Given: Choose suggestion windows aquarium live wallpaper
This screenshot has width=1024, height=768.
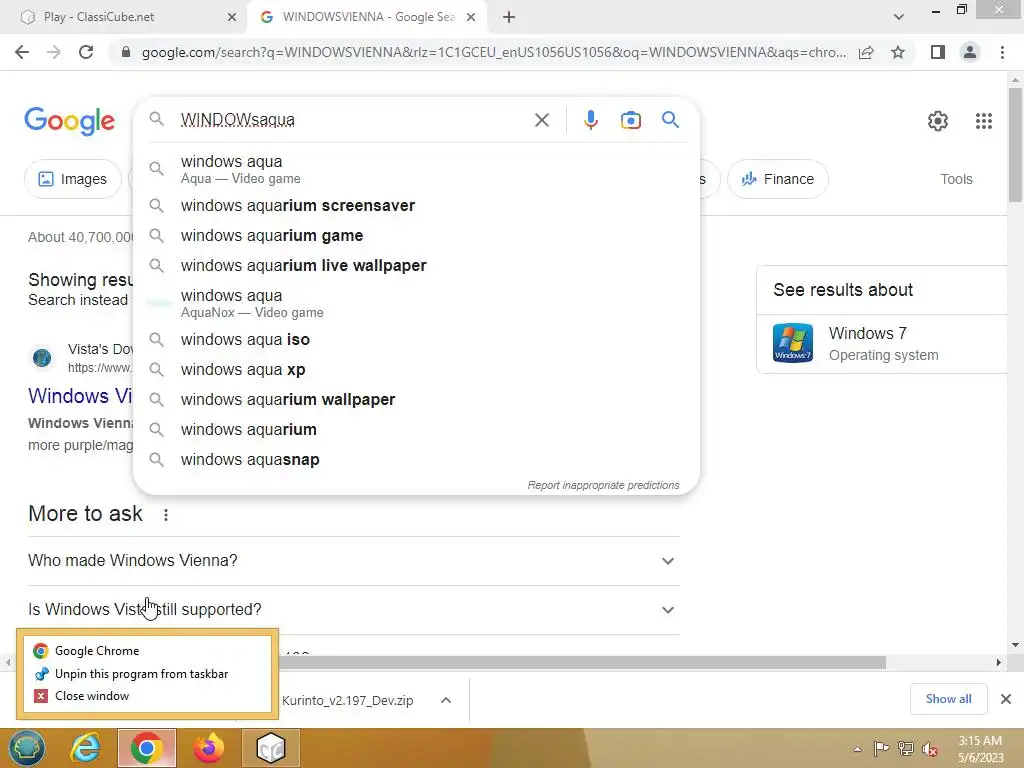Looking at the screenshot, I should [415, 266].
